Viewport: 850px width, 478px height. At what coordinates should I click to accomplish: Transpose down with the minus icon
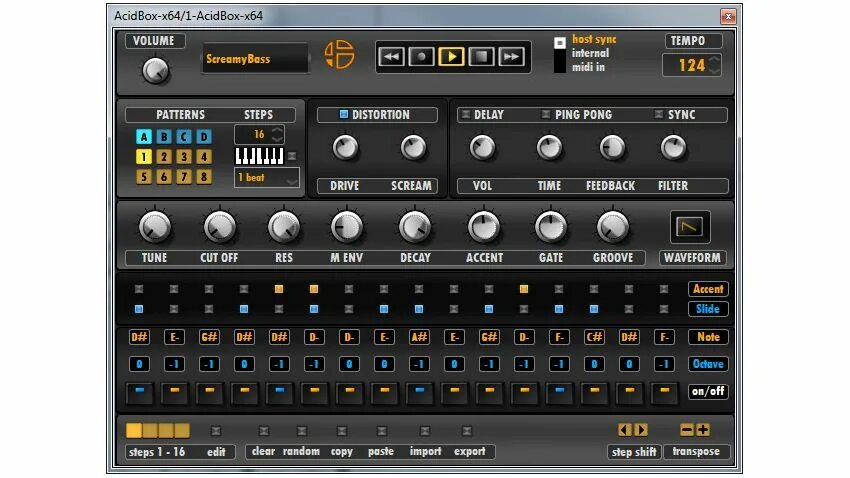click(x=687, y=430)
